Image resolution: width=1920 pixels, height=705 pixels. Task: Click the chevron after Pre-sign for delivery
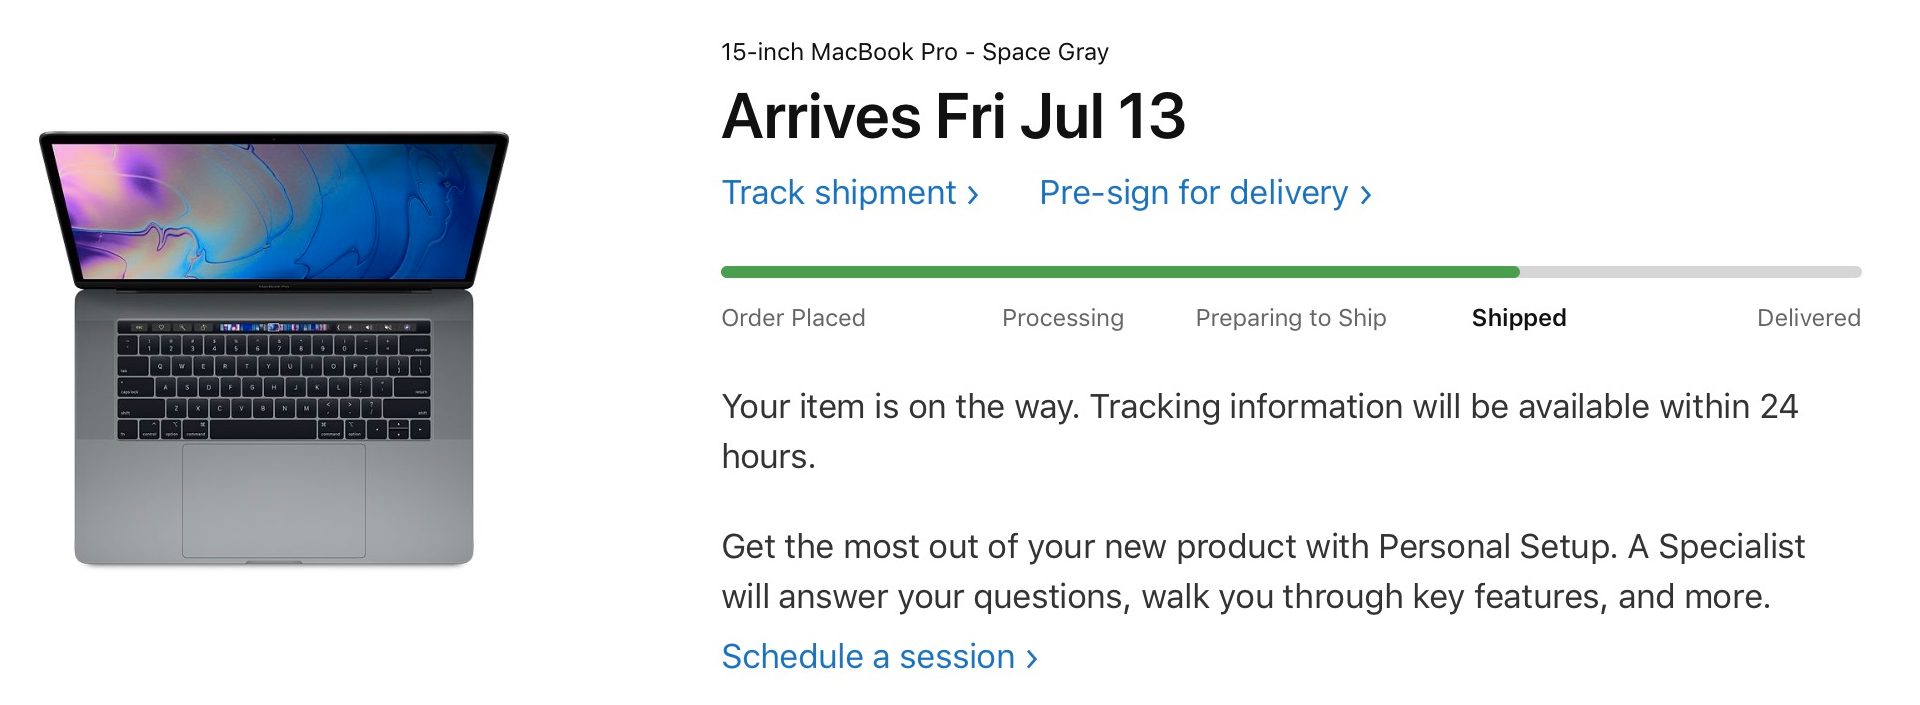point(1366,195)
